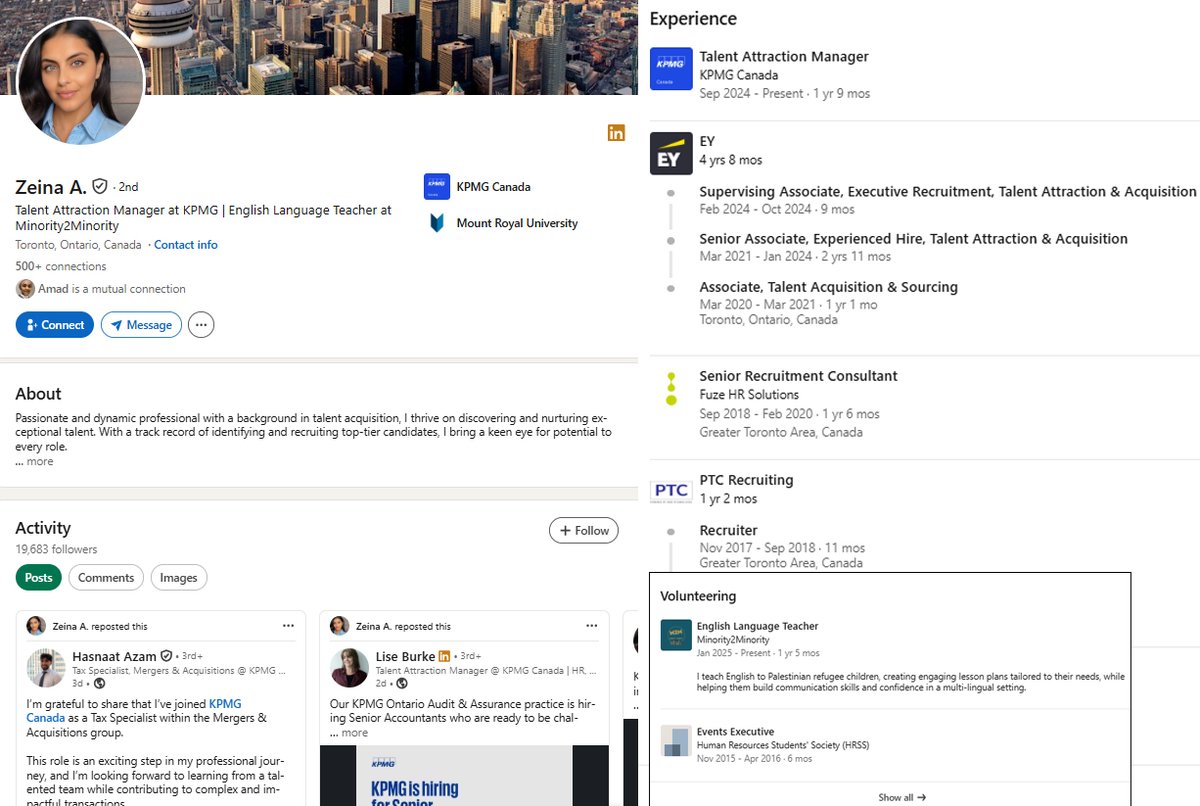1200x806 pixels.
Task: Click KPMG Canada logo in Experience section
Action: [671, 69]
